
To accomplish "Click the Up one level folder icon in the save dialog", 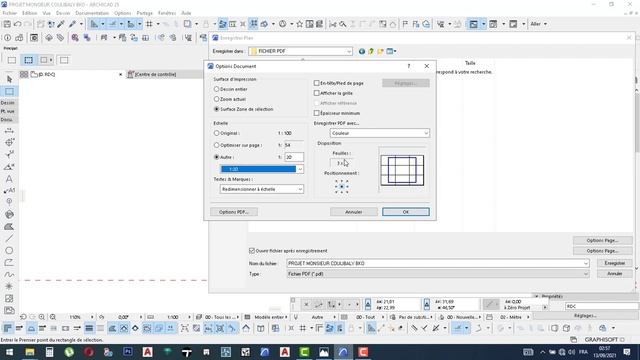I will pyautogui.click(x=371, y=51).
